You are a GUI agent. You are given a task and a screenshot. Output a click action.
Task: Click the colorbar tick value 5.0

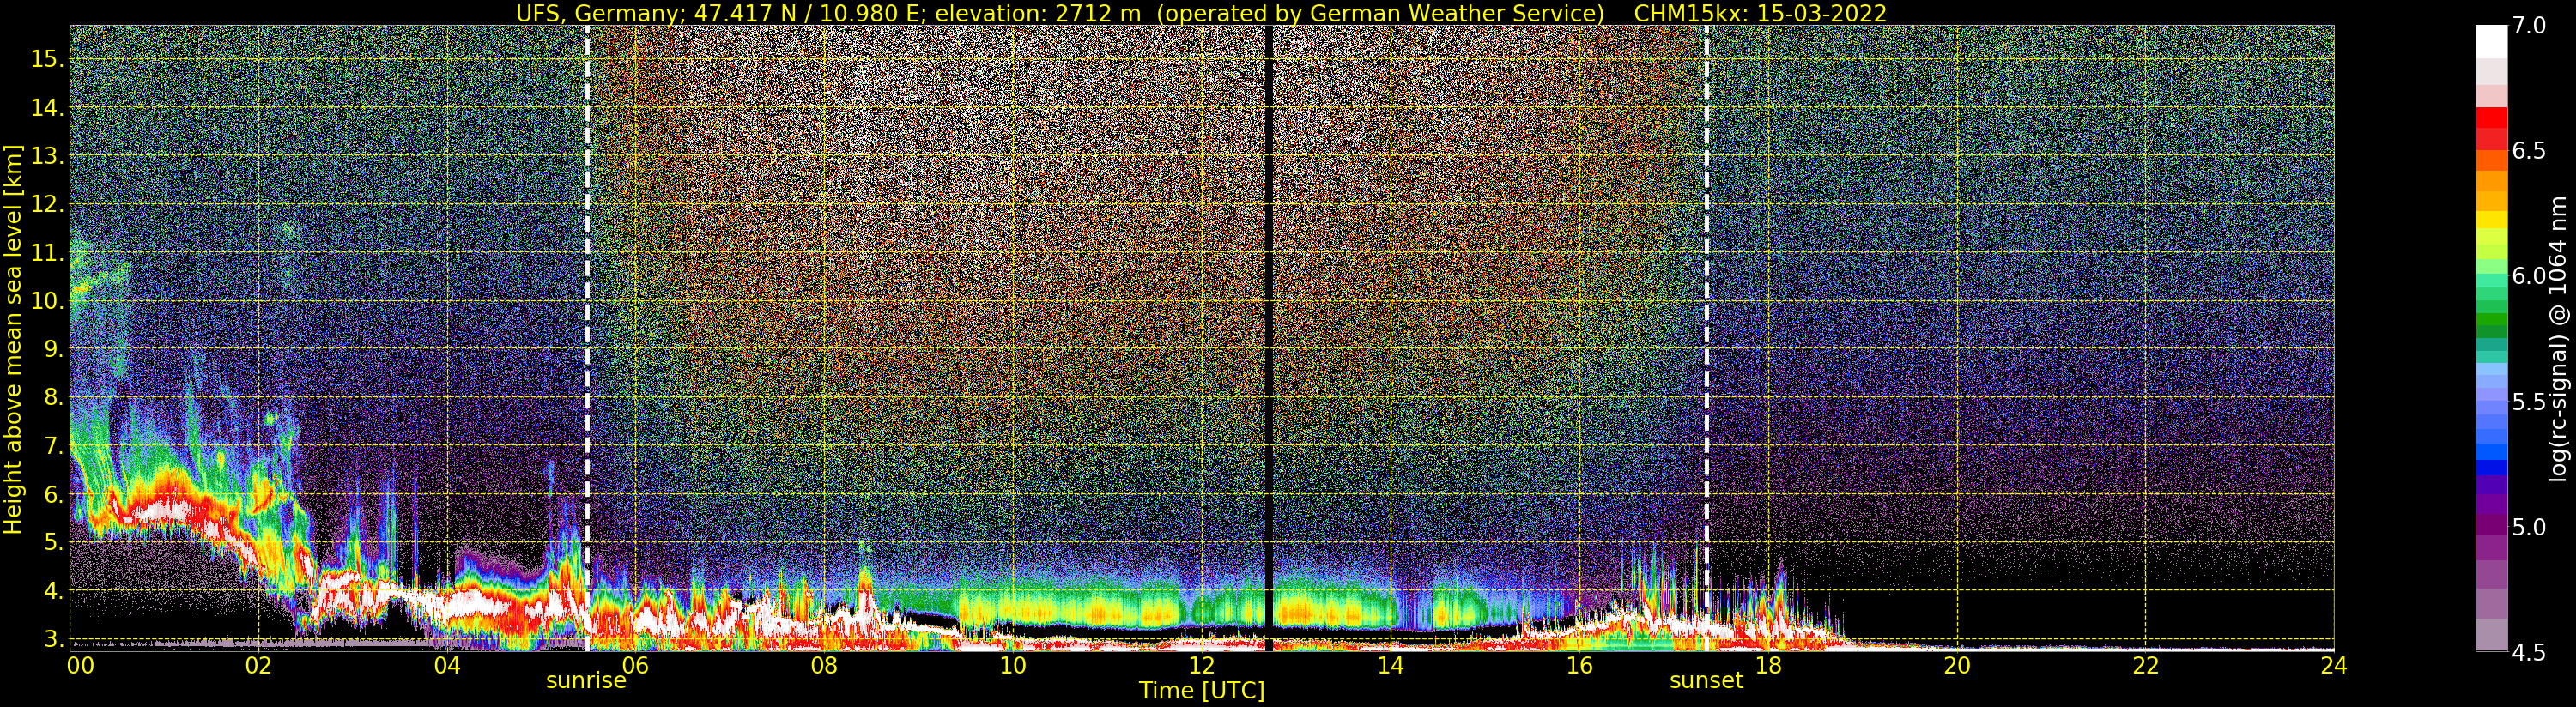[x=2529, y=527]
